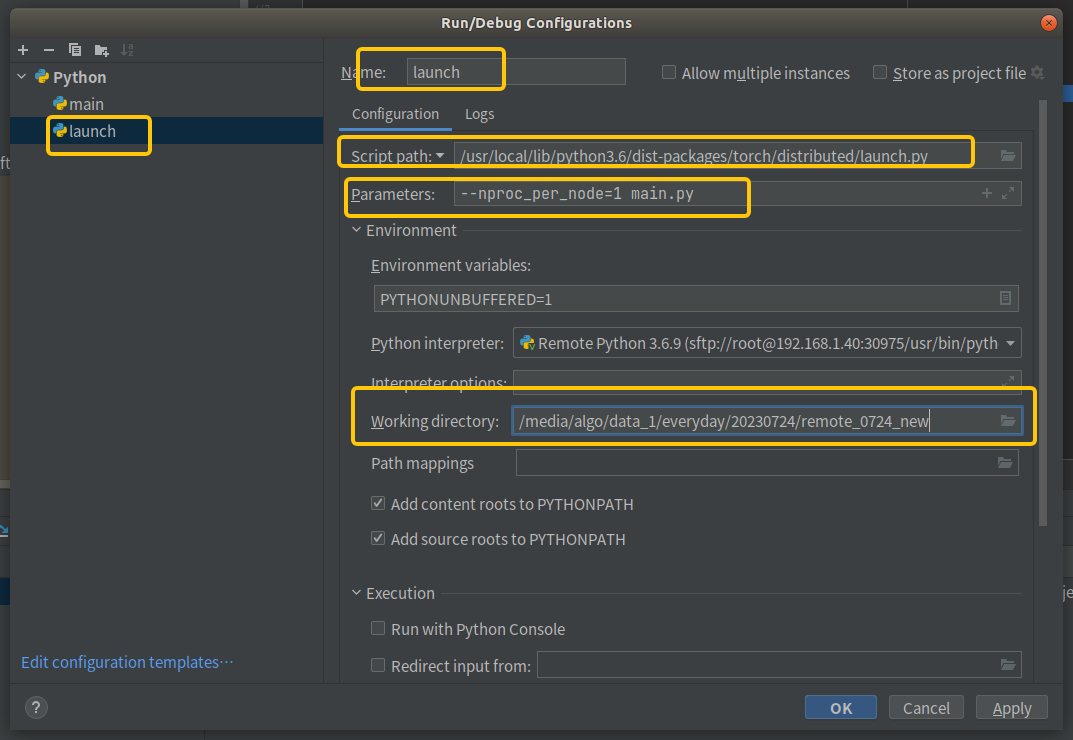Expand the Parameters field editor
Screen dimensions: 1073x740
[1008, 194]
